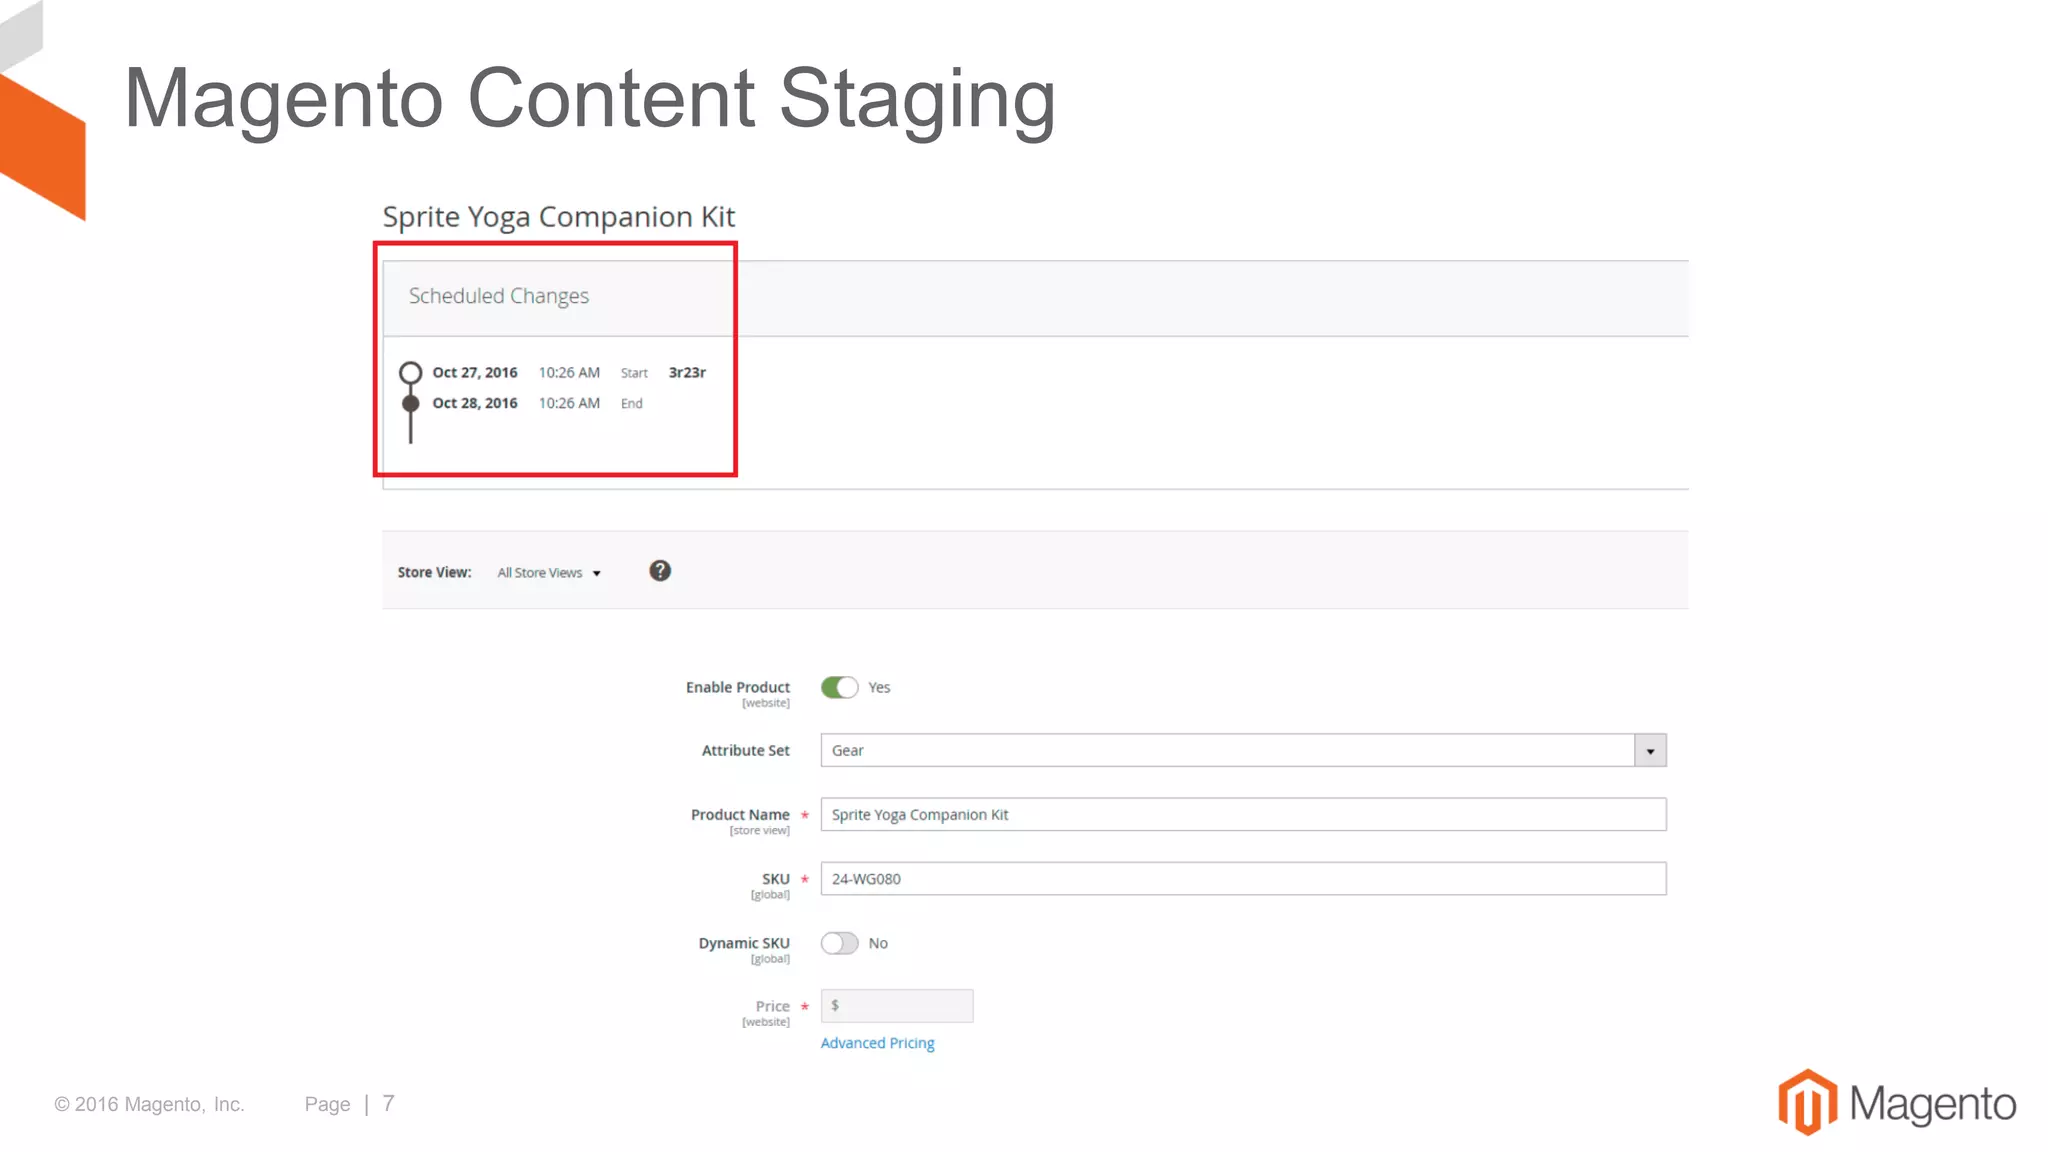The height and width of the screenshot is (1152, 2048).
Task: Toggle the Enable Product switch
Action: [840, 687]
